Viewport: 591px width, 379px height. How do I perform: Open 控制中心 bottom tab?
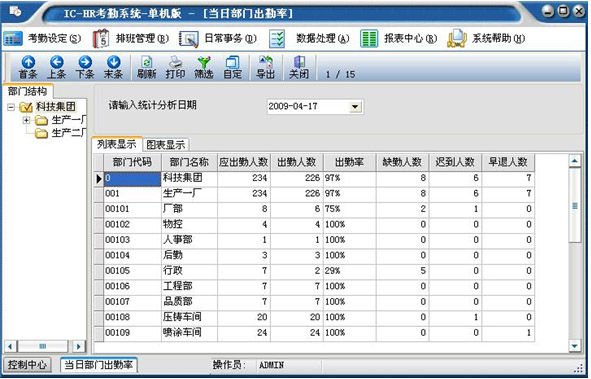coord(27,365)
